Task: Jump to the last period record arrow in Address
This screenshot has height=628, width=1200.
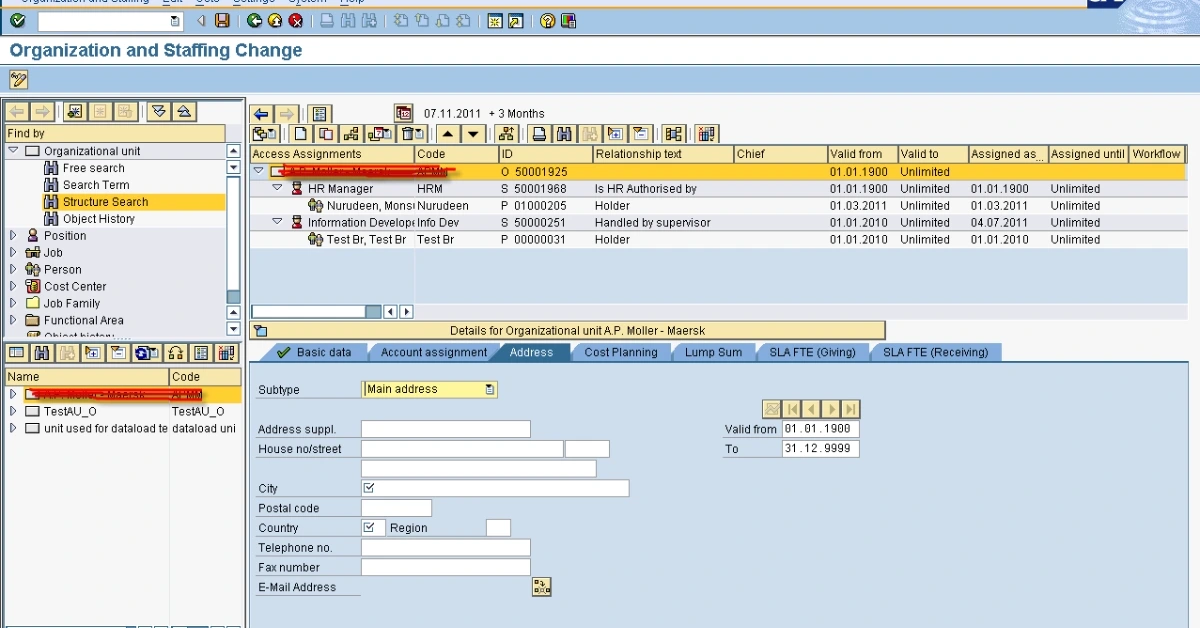Action: (x=851, y=409)
